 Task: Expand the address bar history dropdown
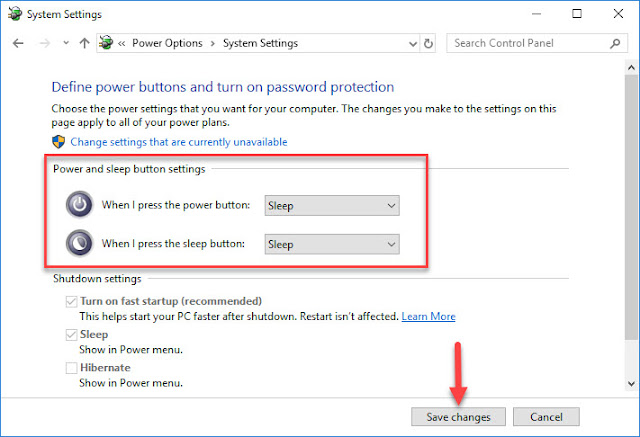click(413, 44)
